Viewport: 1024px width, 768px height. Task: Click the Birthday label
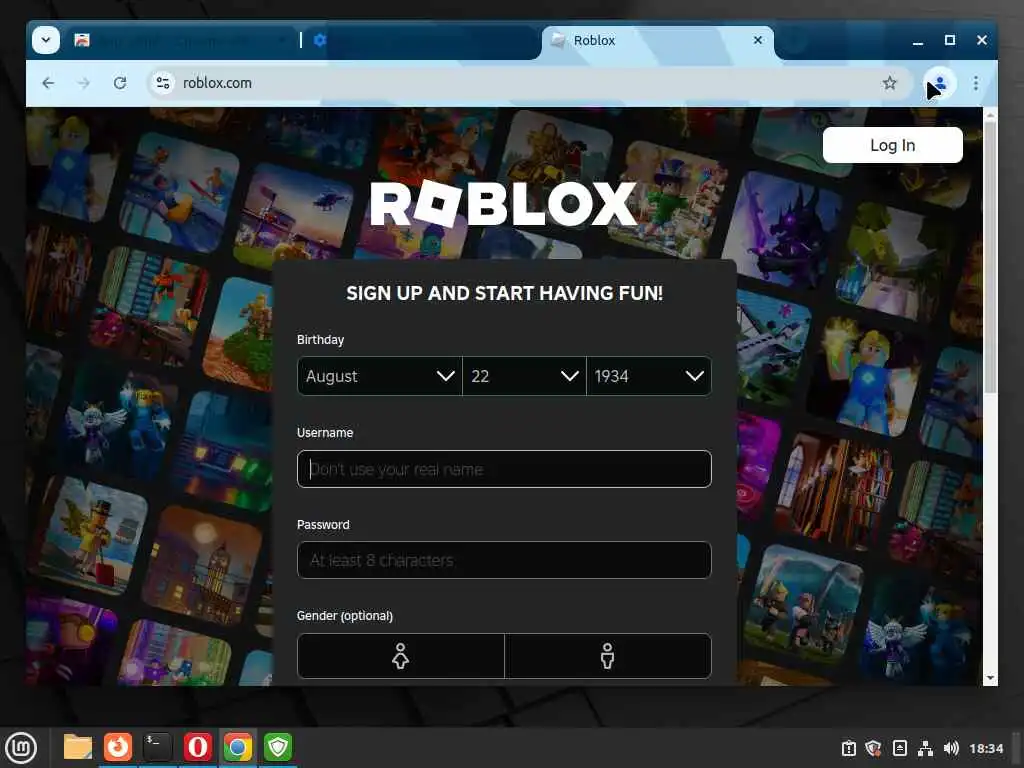pos(320,340)
